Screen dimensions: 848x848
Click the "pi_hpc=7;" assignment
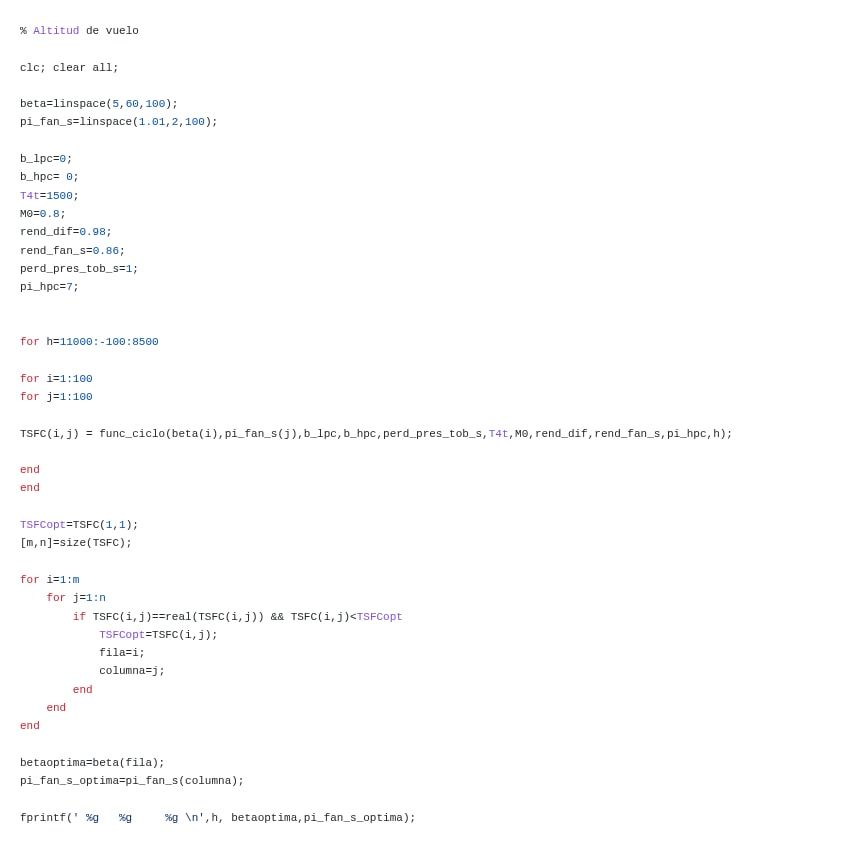click(x=49, y=287)
